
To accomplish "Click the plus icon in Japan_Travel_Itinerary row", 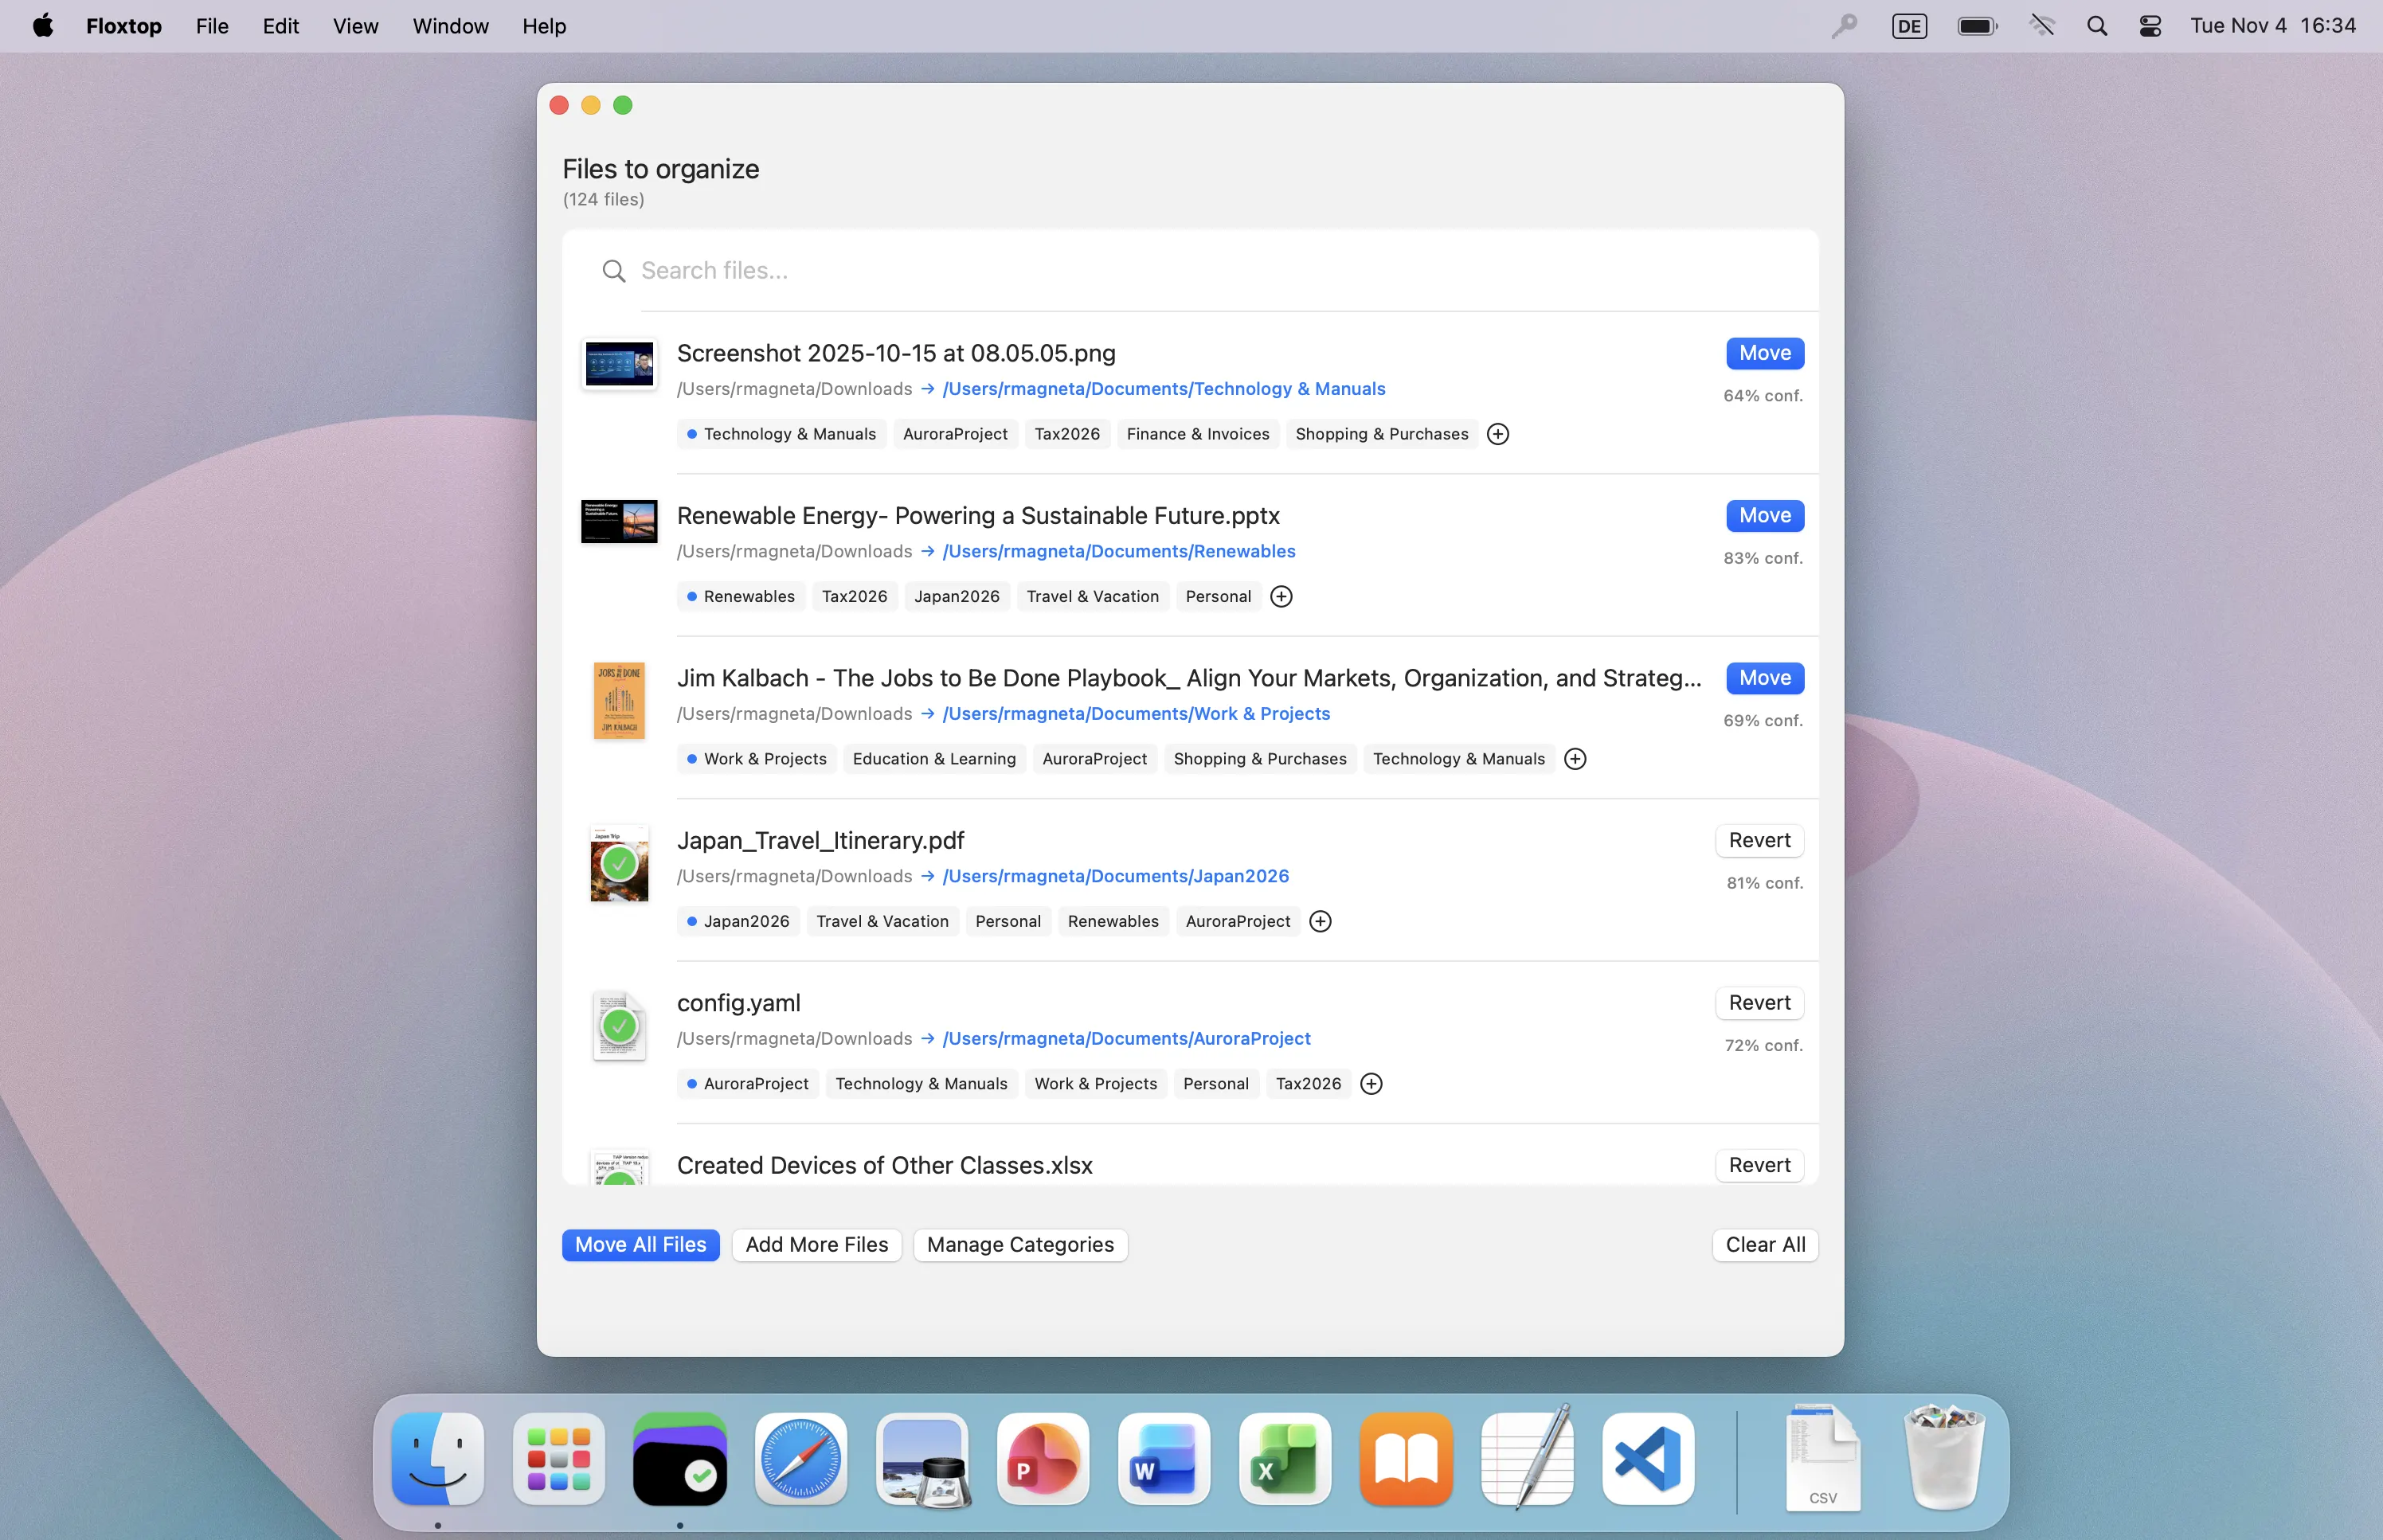I will coord(1319,922).
